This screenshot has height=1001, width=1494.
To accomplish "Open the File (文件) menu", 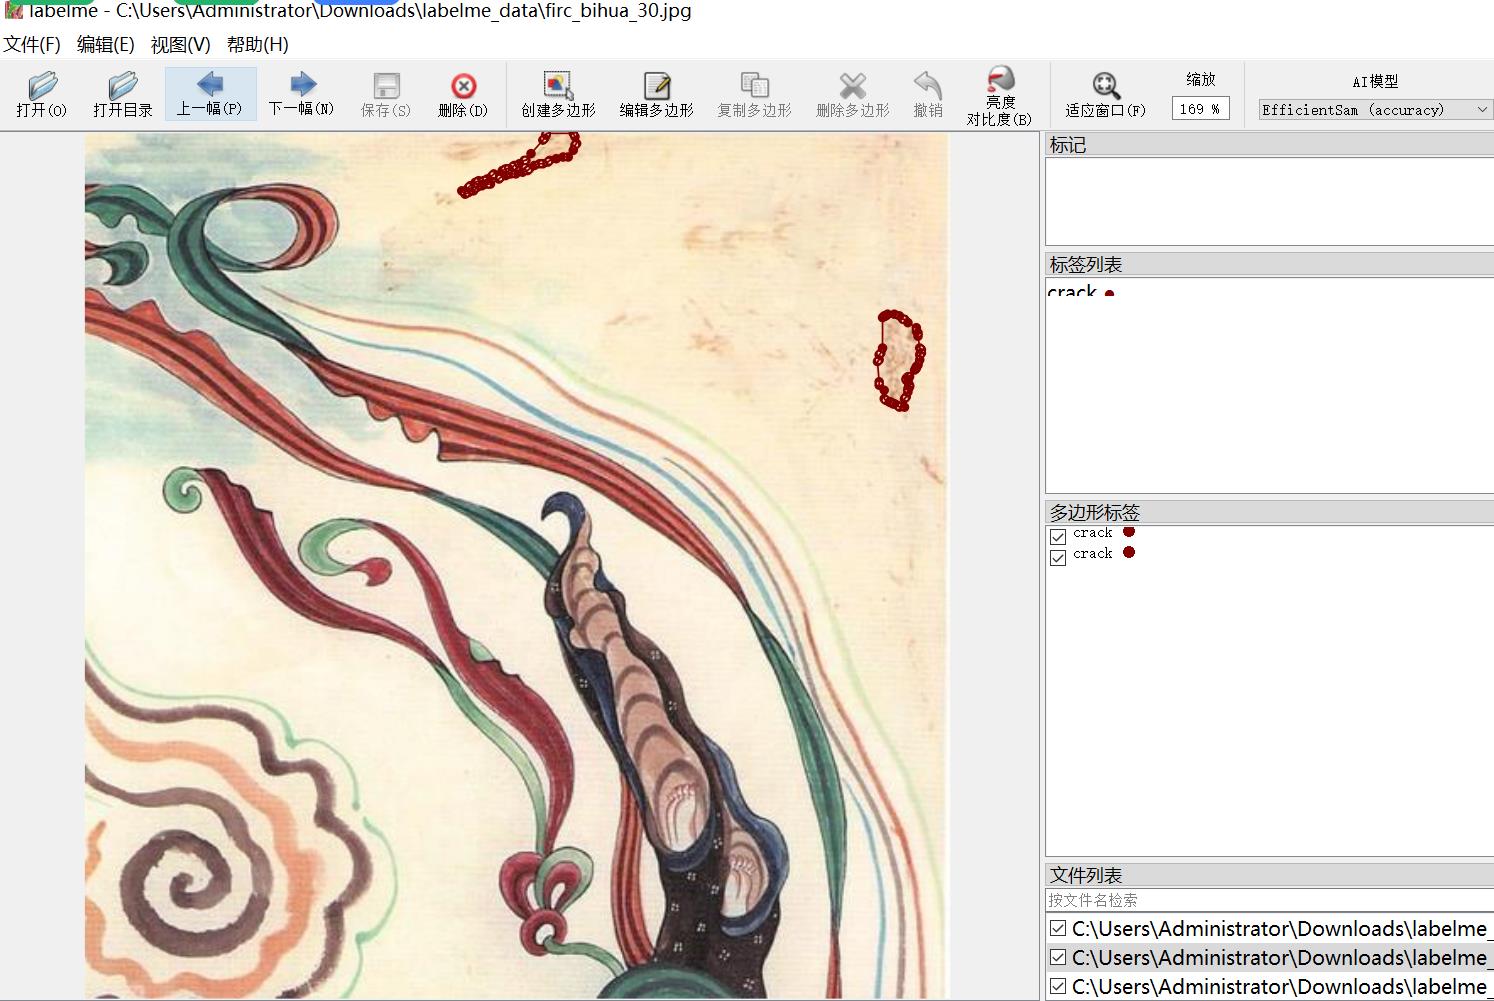I will (x=32, y=44).
